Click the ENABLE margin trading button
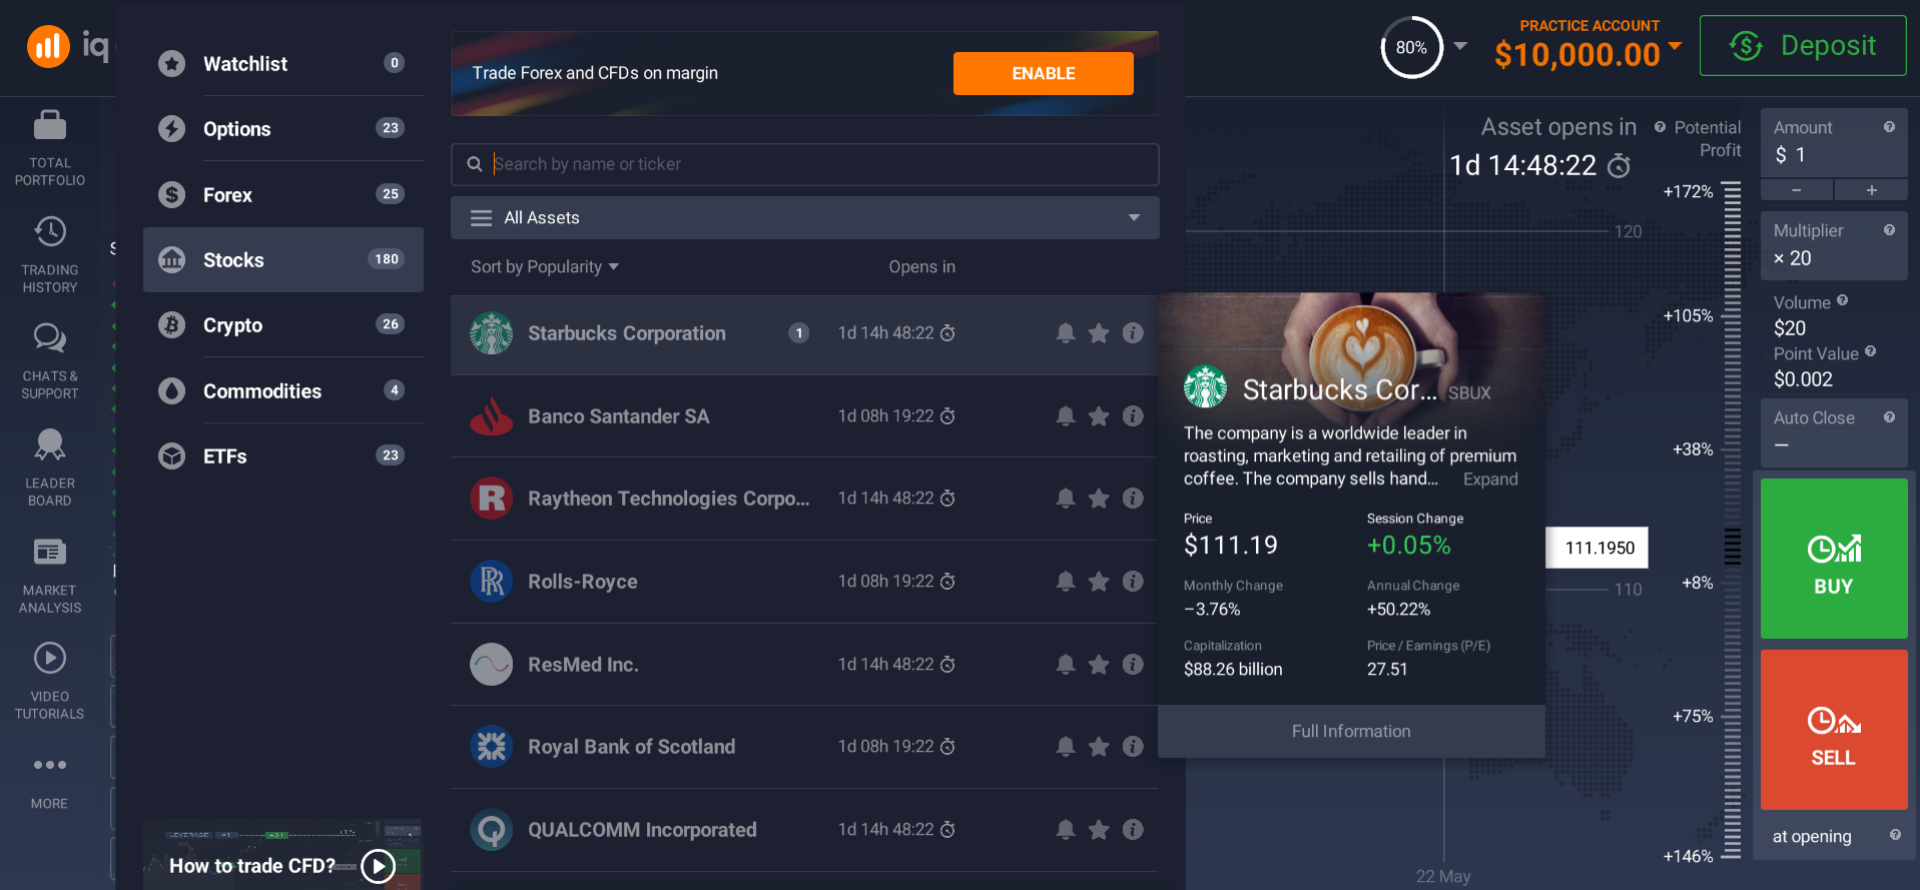 click(x=1043, y=73)
